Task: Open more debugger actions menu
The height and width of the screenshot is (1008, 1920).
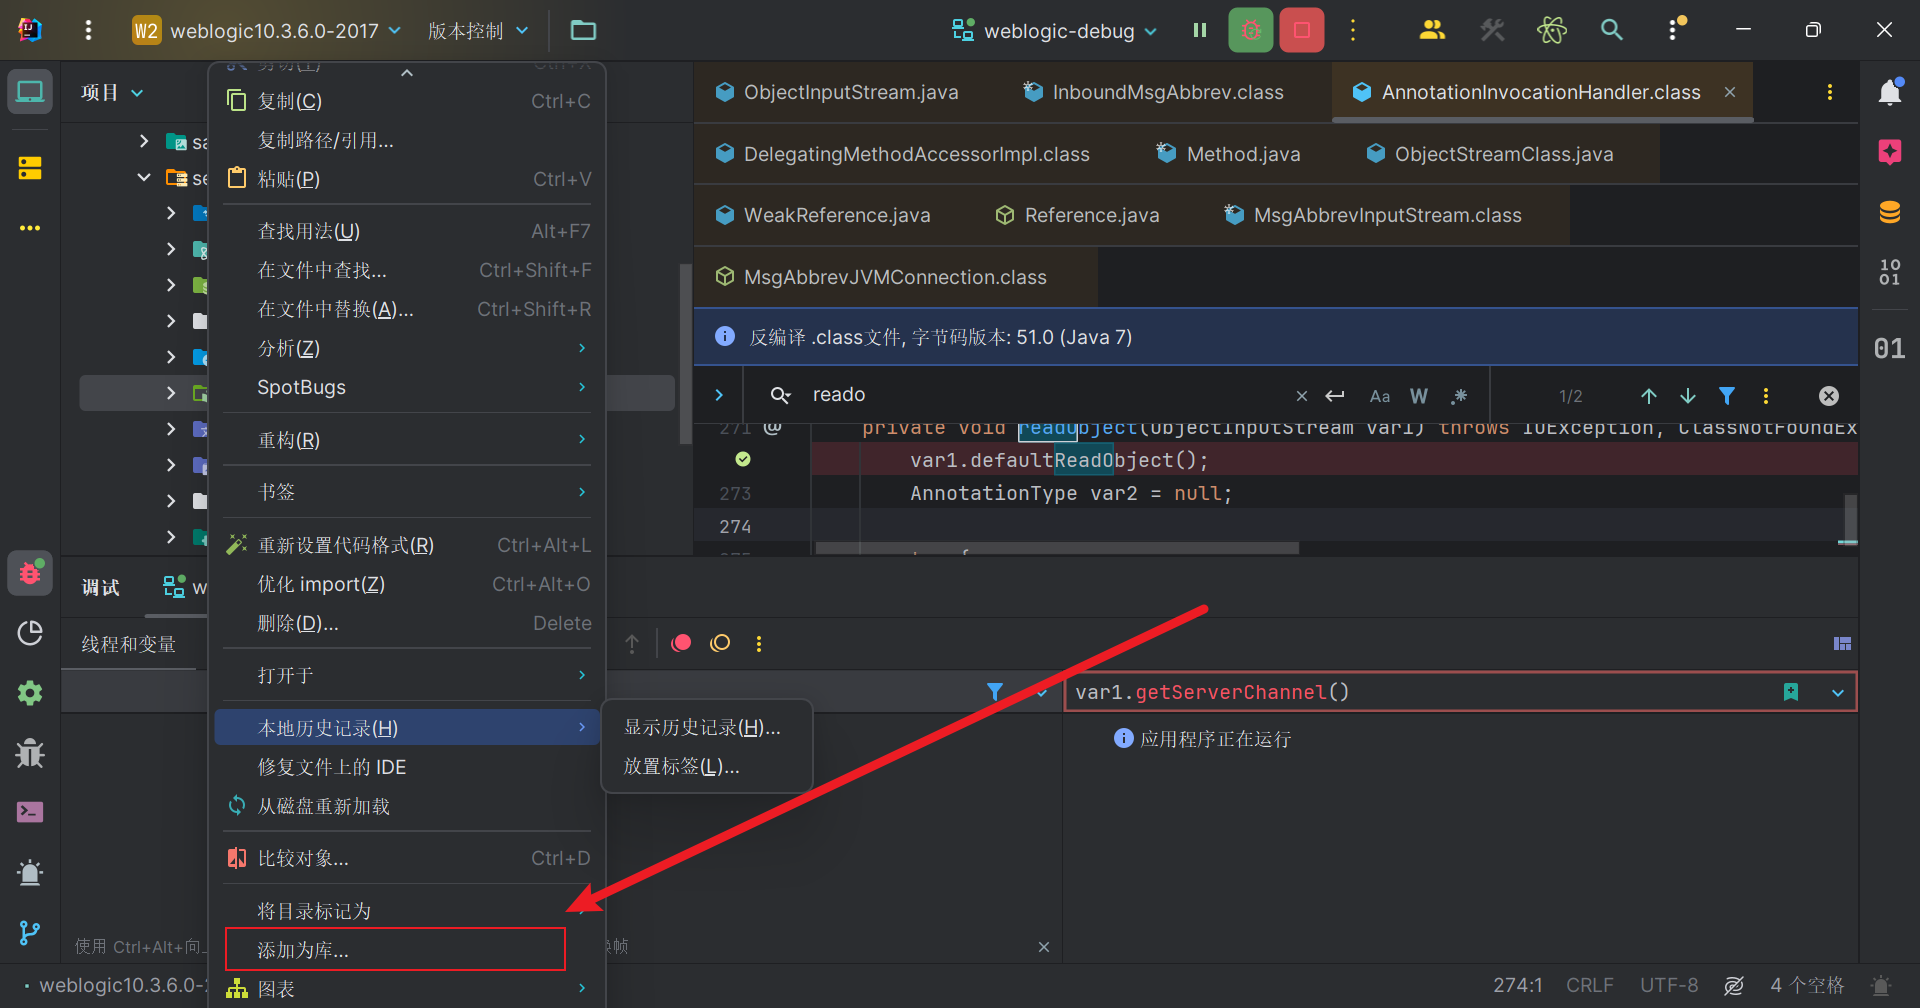Action: (759, 643)
